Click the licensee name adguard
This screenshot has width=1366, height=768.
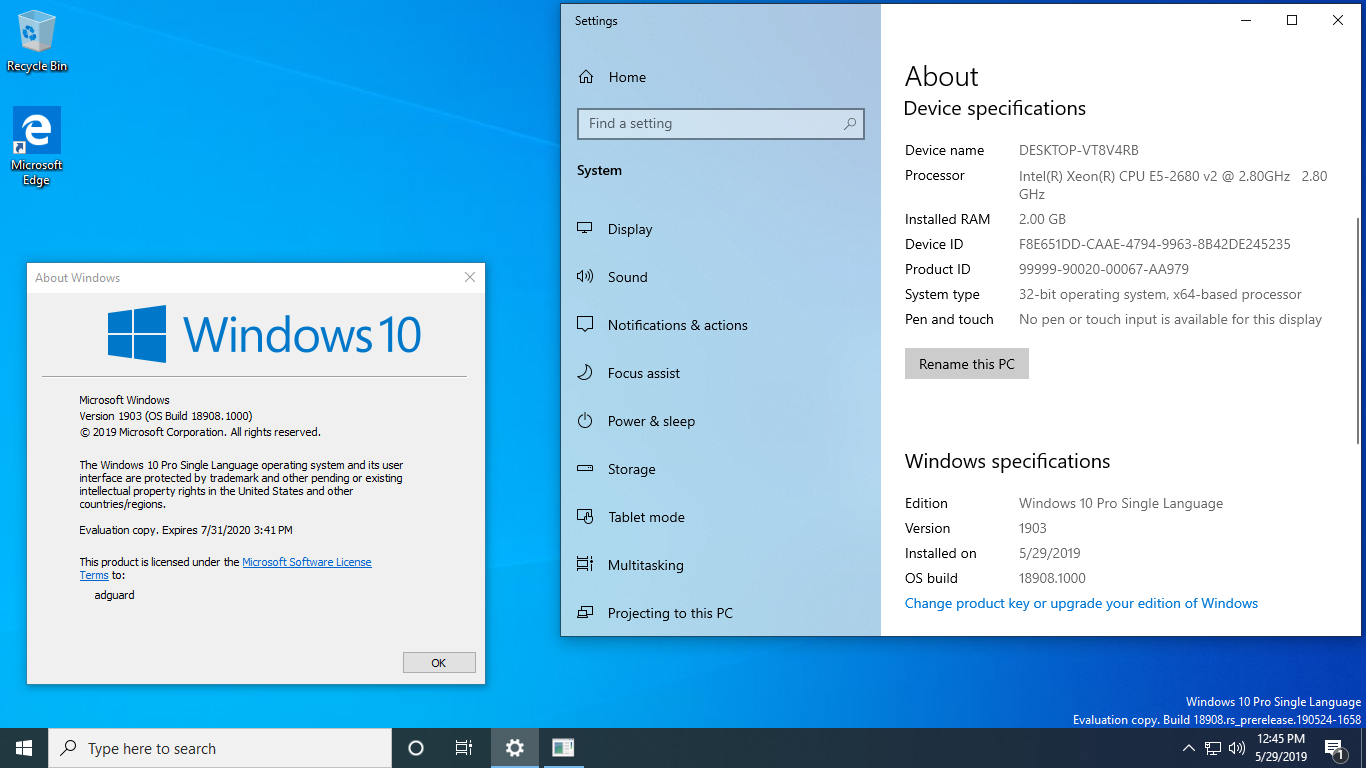coord(114,595)
